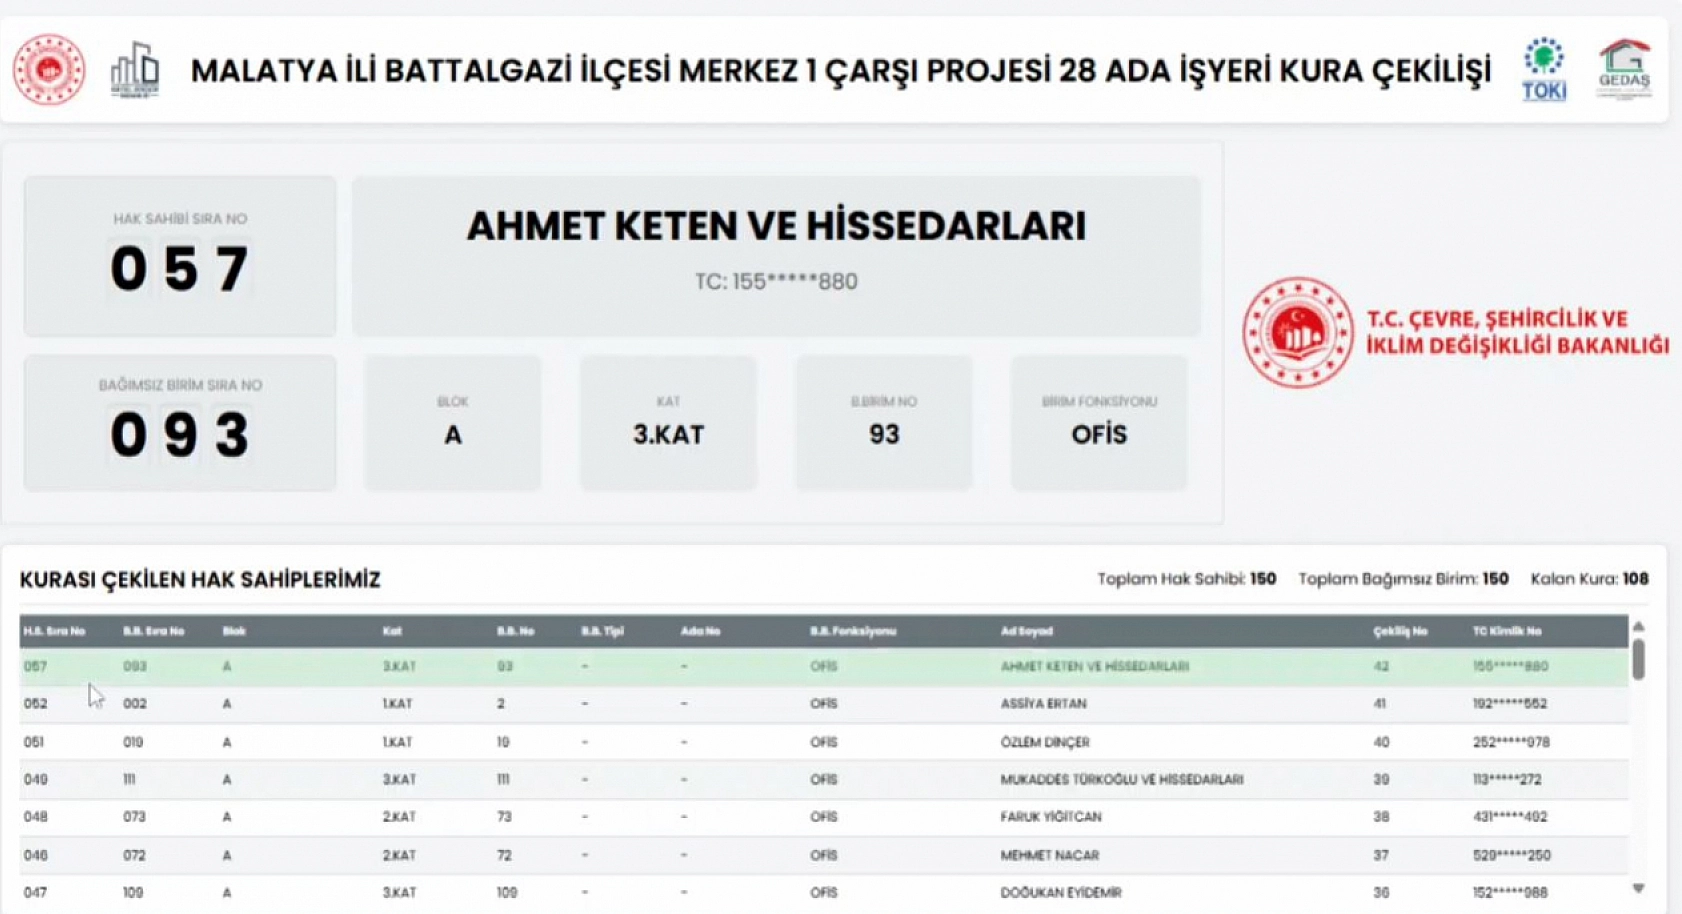This screenshot has width=1682, height=914.
Task: Click the BLOK A card
Action: tap(455, 421)
